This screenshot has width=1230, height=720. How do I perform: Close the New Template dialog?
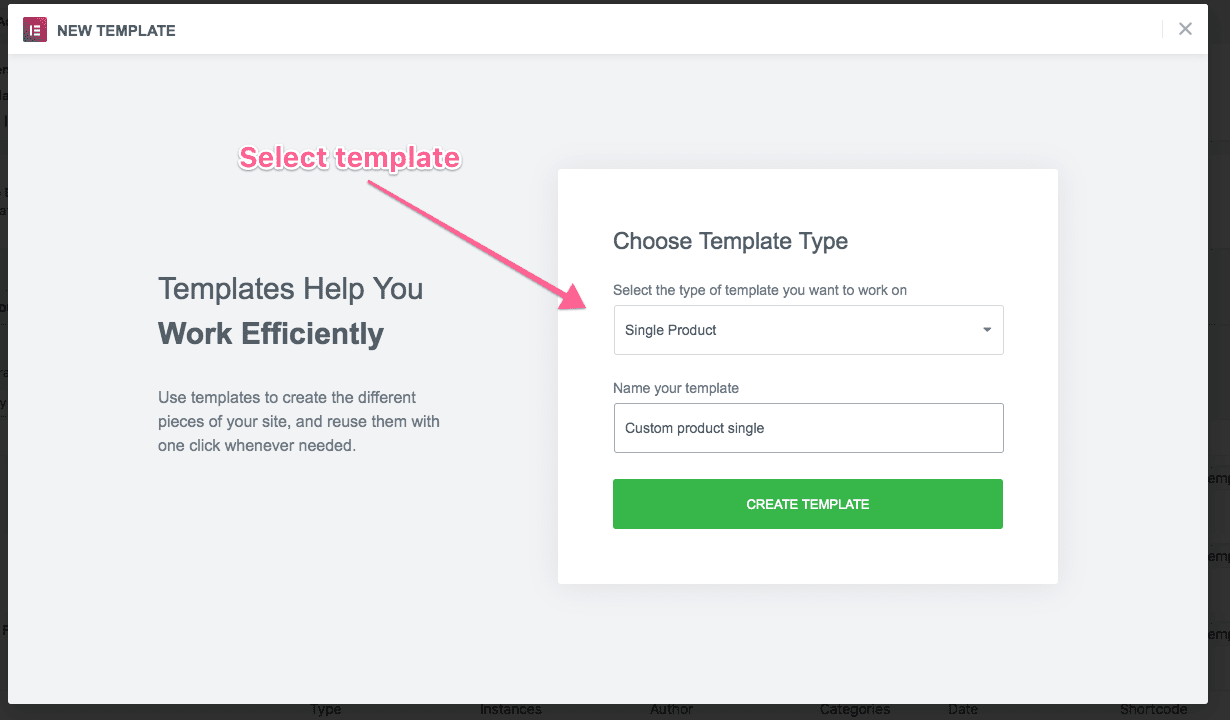[1185, 29]
